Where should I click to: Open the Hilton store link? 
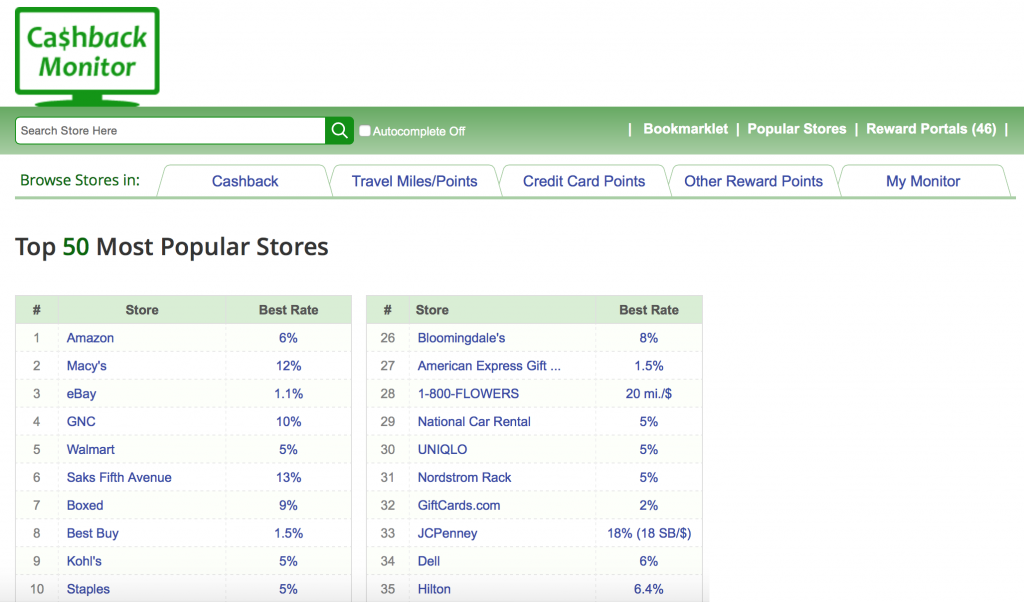point(434,589)
